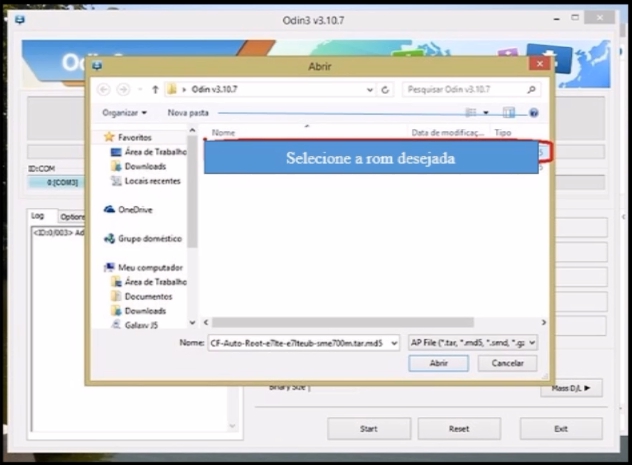Sort by Tipo column
Image resolution: width=632 pixels, height=465 pixels.
tap(503, 133)
